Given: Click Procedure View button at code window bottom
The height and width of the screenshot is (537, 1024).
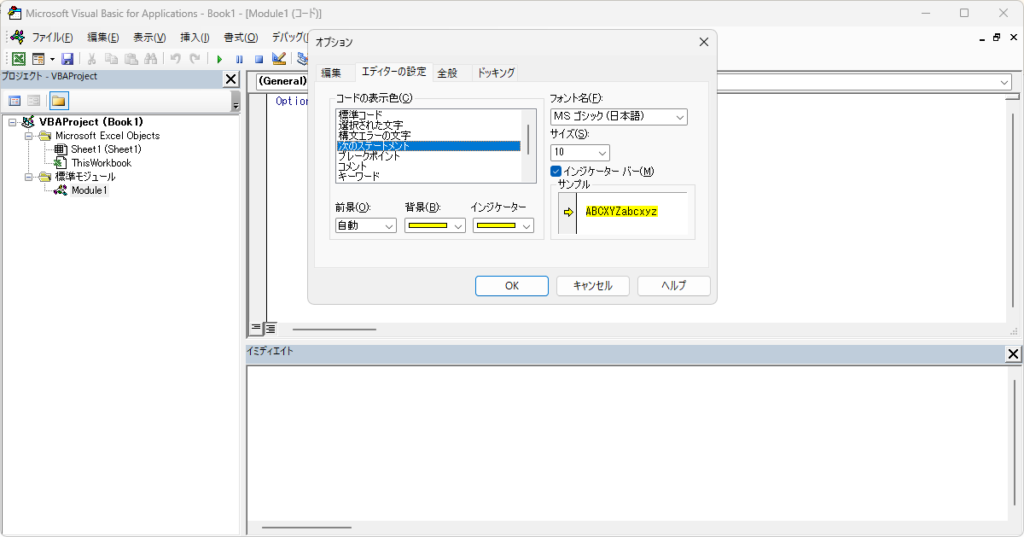Looking at the screenshot, I should click(x=256, y=328).
